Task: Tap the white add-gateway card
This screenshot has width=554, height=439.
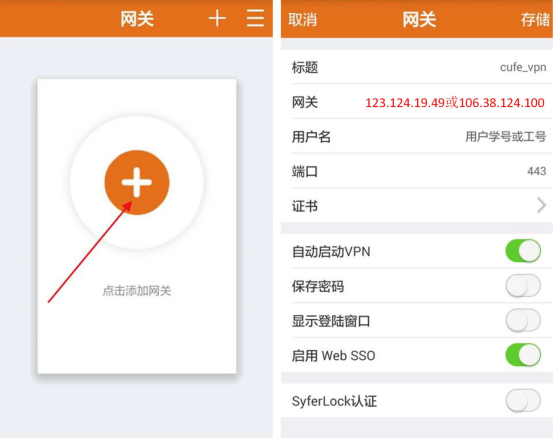Action: pyautogui.click(x=137, y=226)
